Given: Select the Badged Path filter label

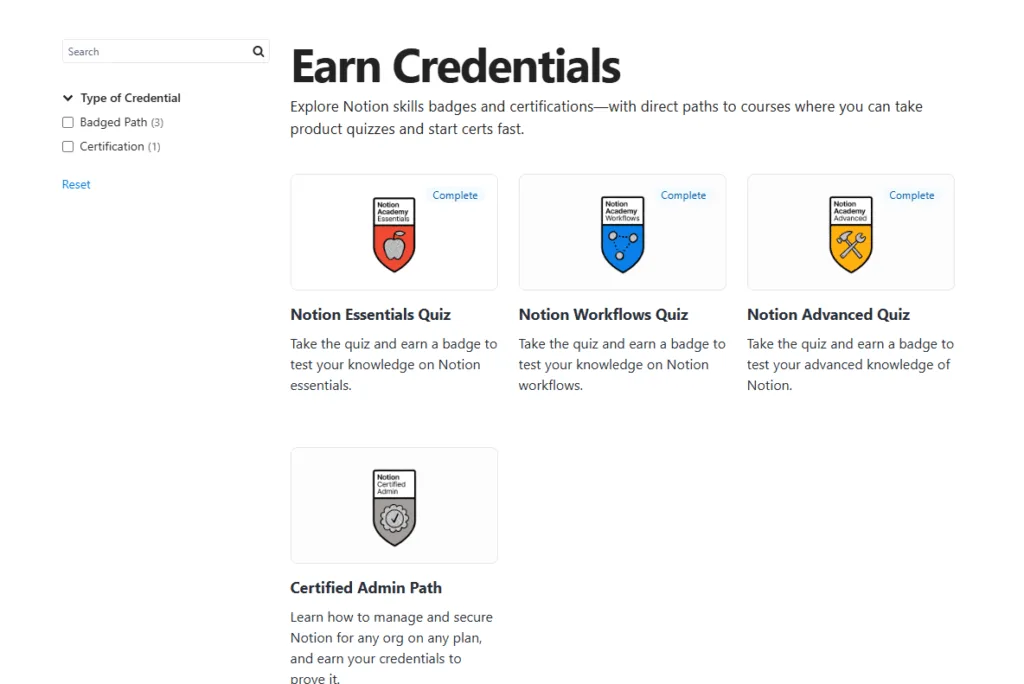Looking at the screenshot, I should (x=113, y=123).
